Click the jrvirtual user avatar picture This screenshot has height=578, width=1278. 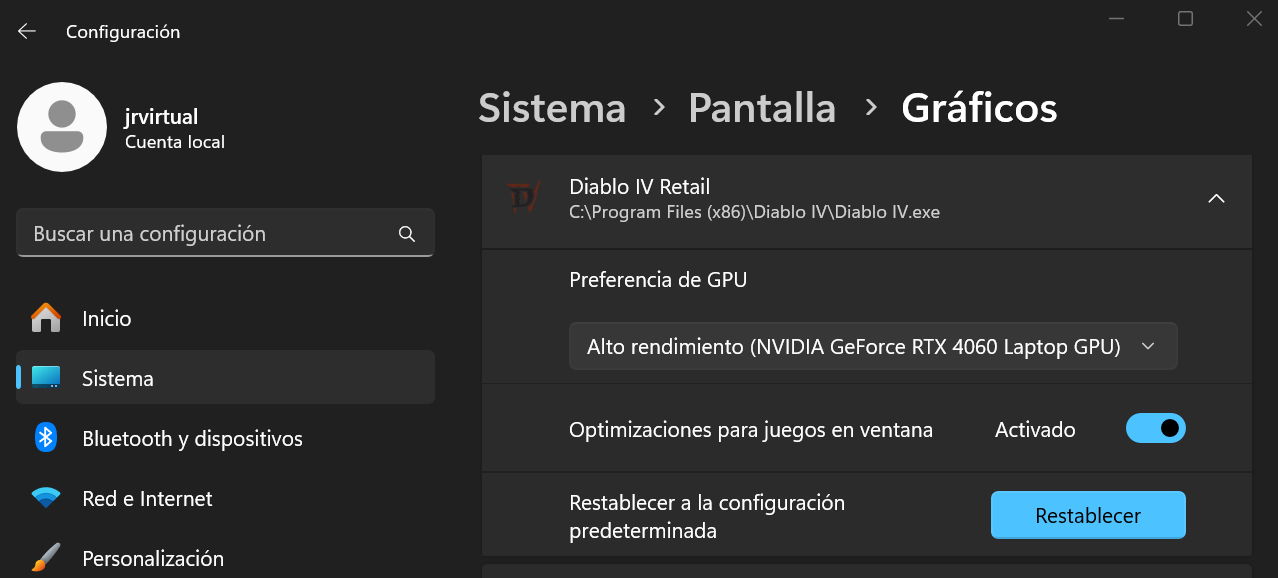tap(62, 127)
